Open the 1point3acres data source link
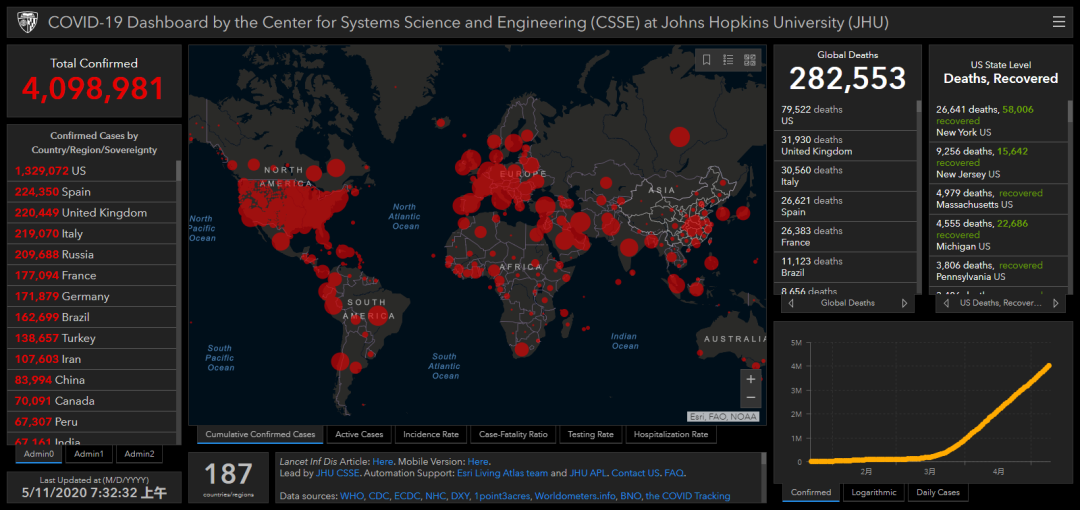 click(504, 496)
